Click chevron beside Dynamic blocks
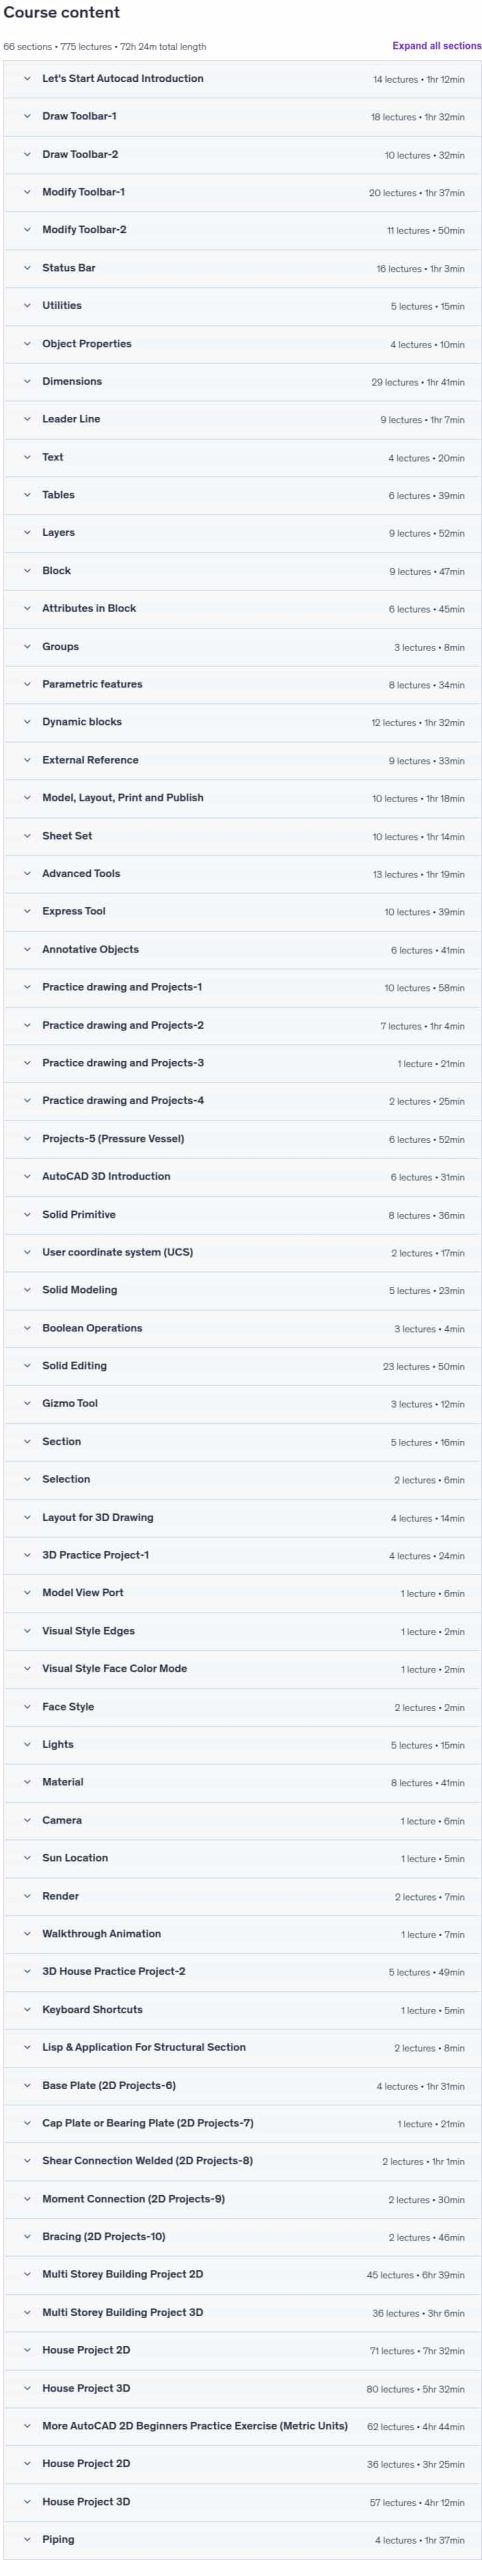 pos(27,722)
